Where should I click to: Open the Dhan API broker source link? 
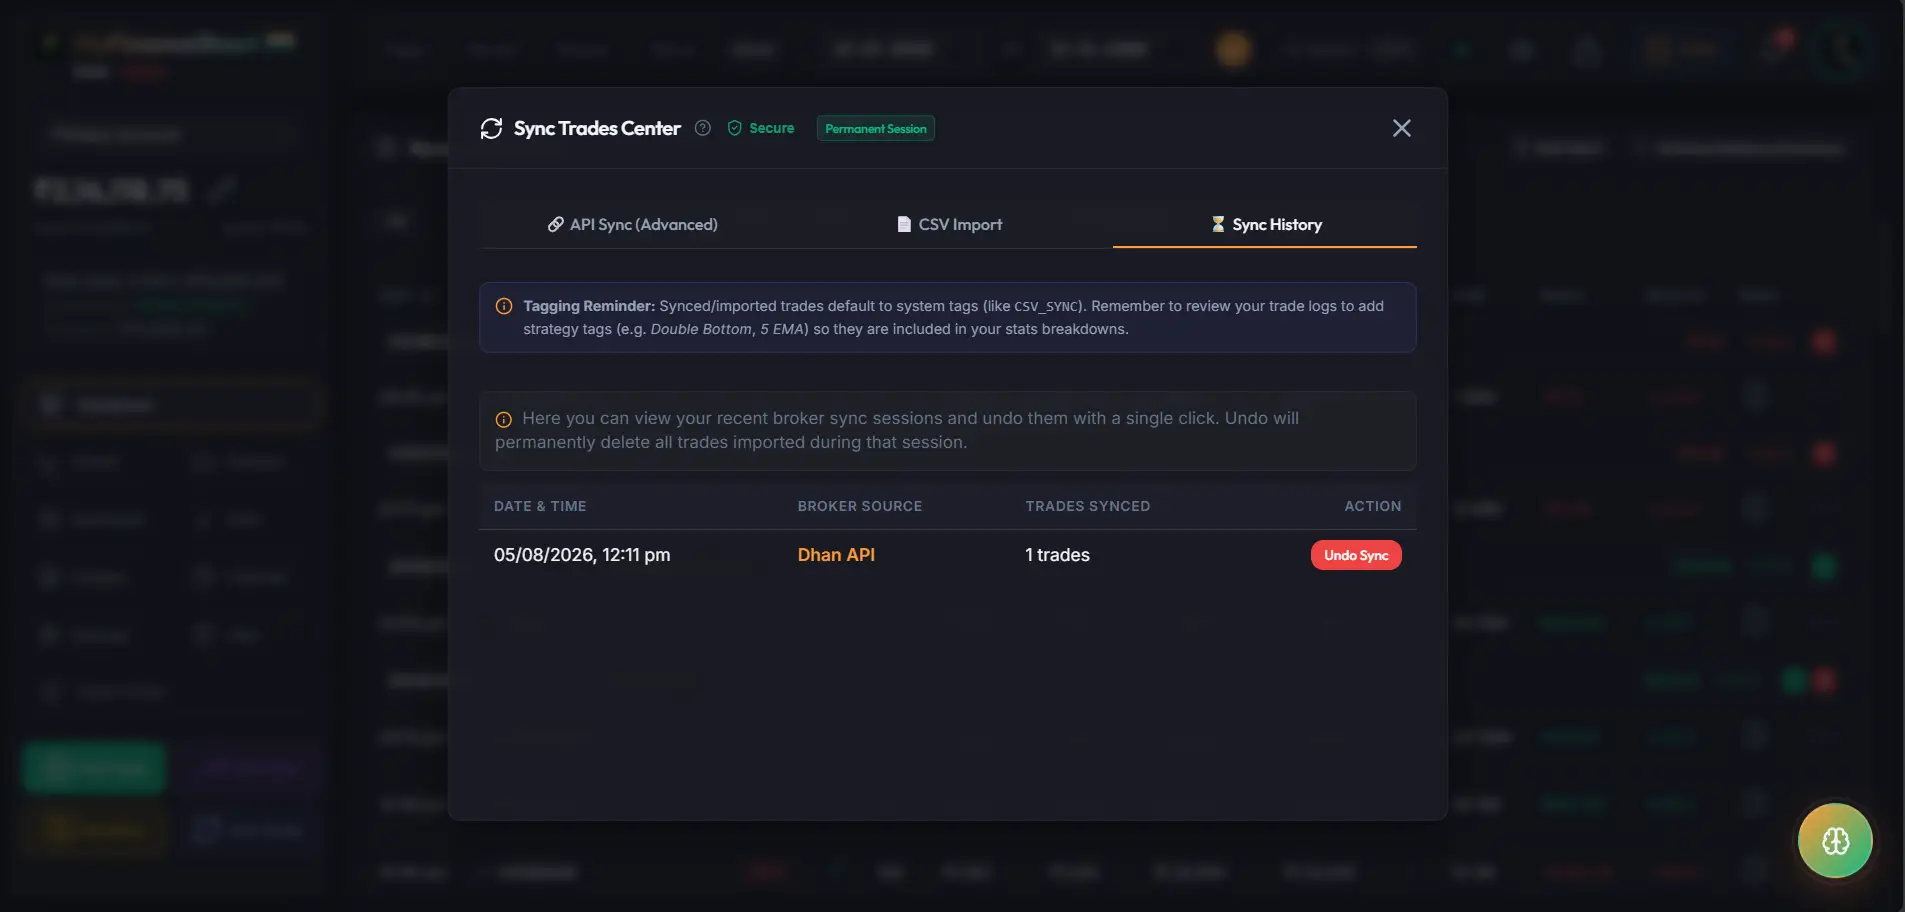point(836,555)
